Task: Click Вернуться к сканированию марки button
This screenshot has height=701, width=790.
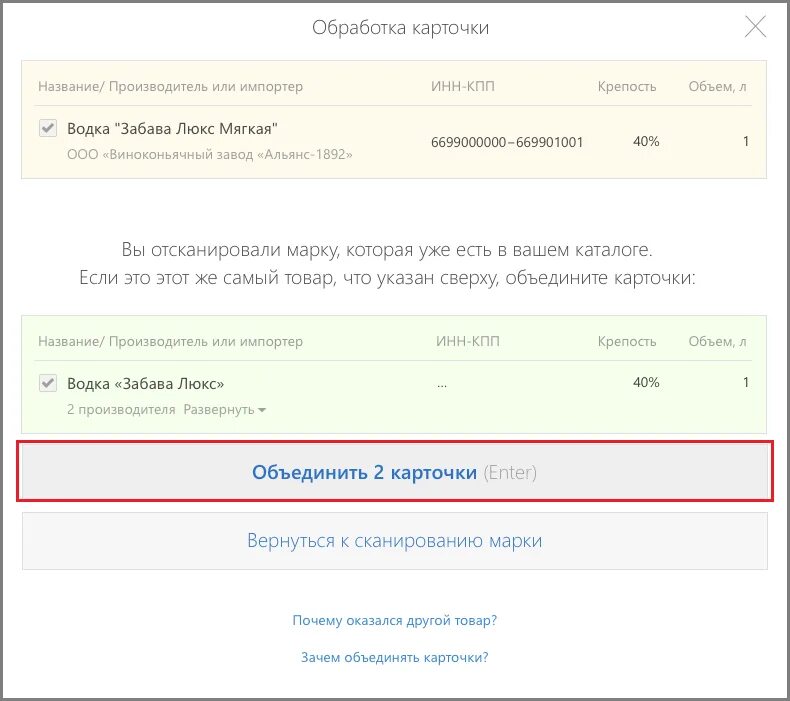Action: click(x=394, y=541)
